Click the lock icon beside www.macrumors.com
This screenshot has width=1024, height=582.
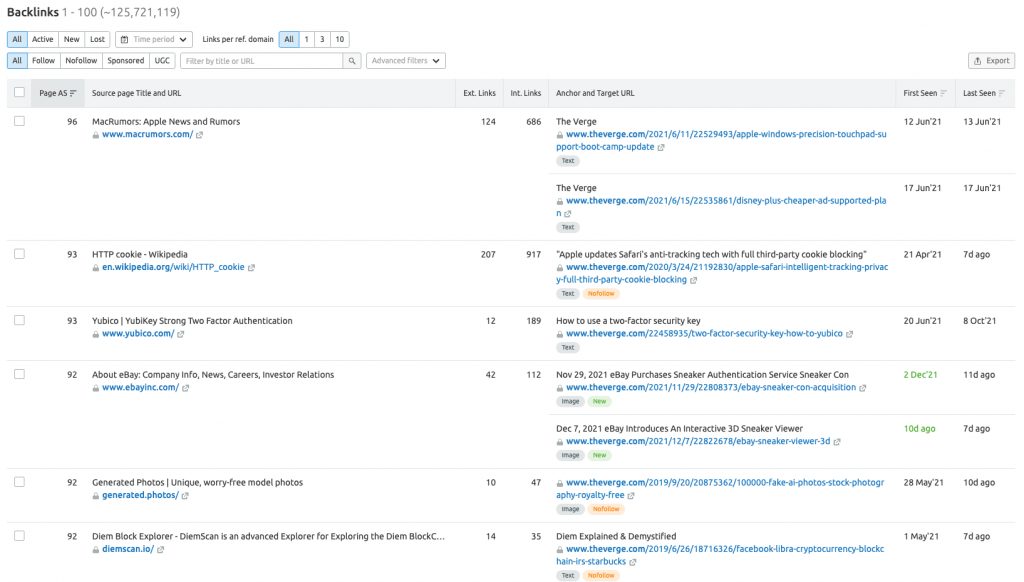(x=96, y=135)
